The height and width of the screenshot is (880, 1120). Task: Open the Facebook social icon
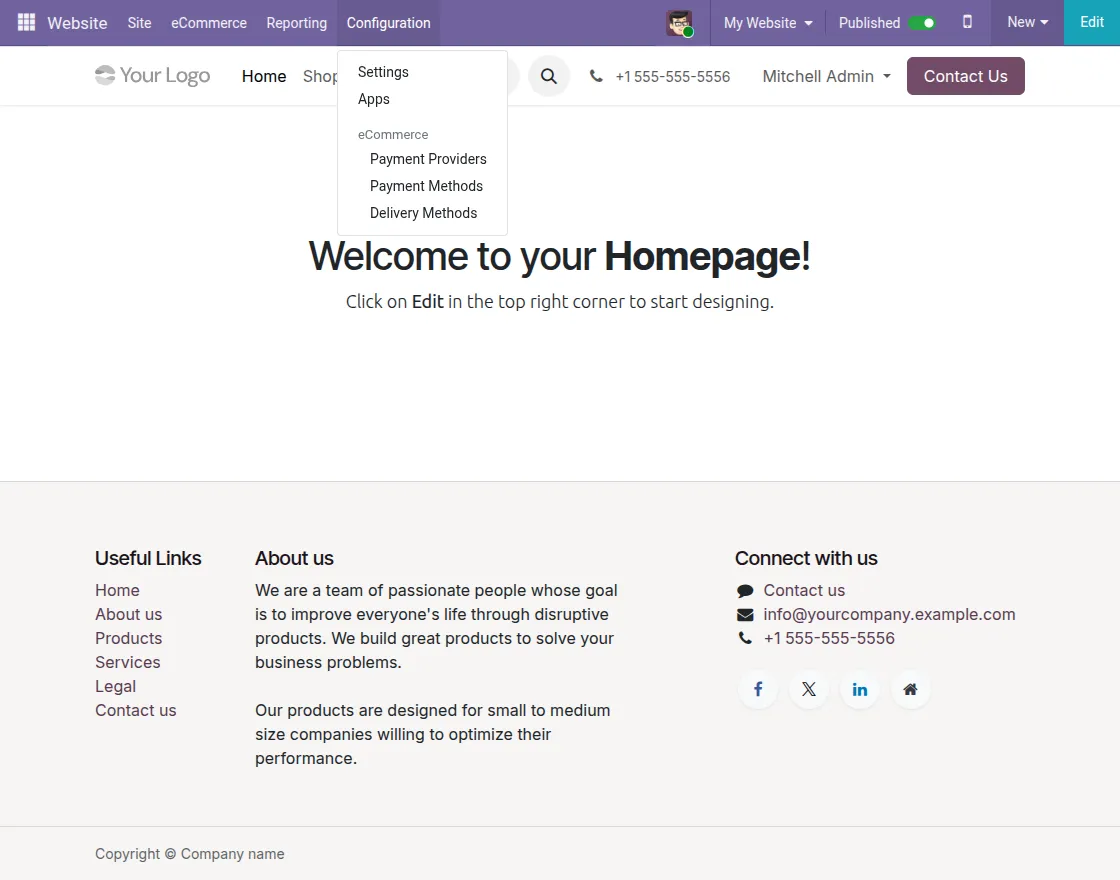tap(758, 689)
